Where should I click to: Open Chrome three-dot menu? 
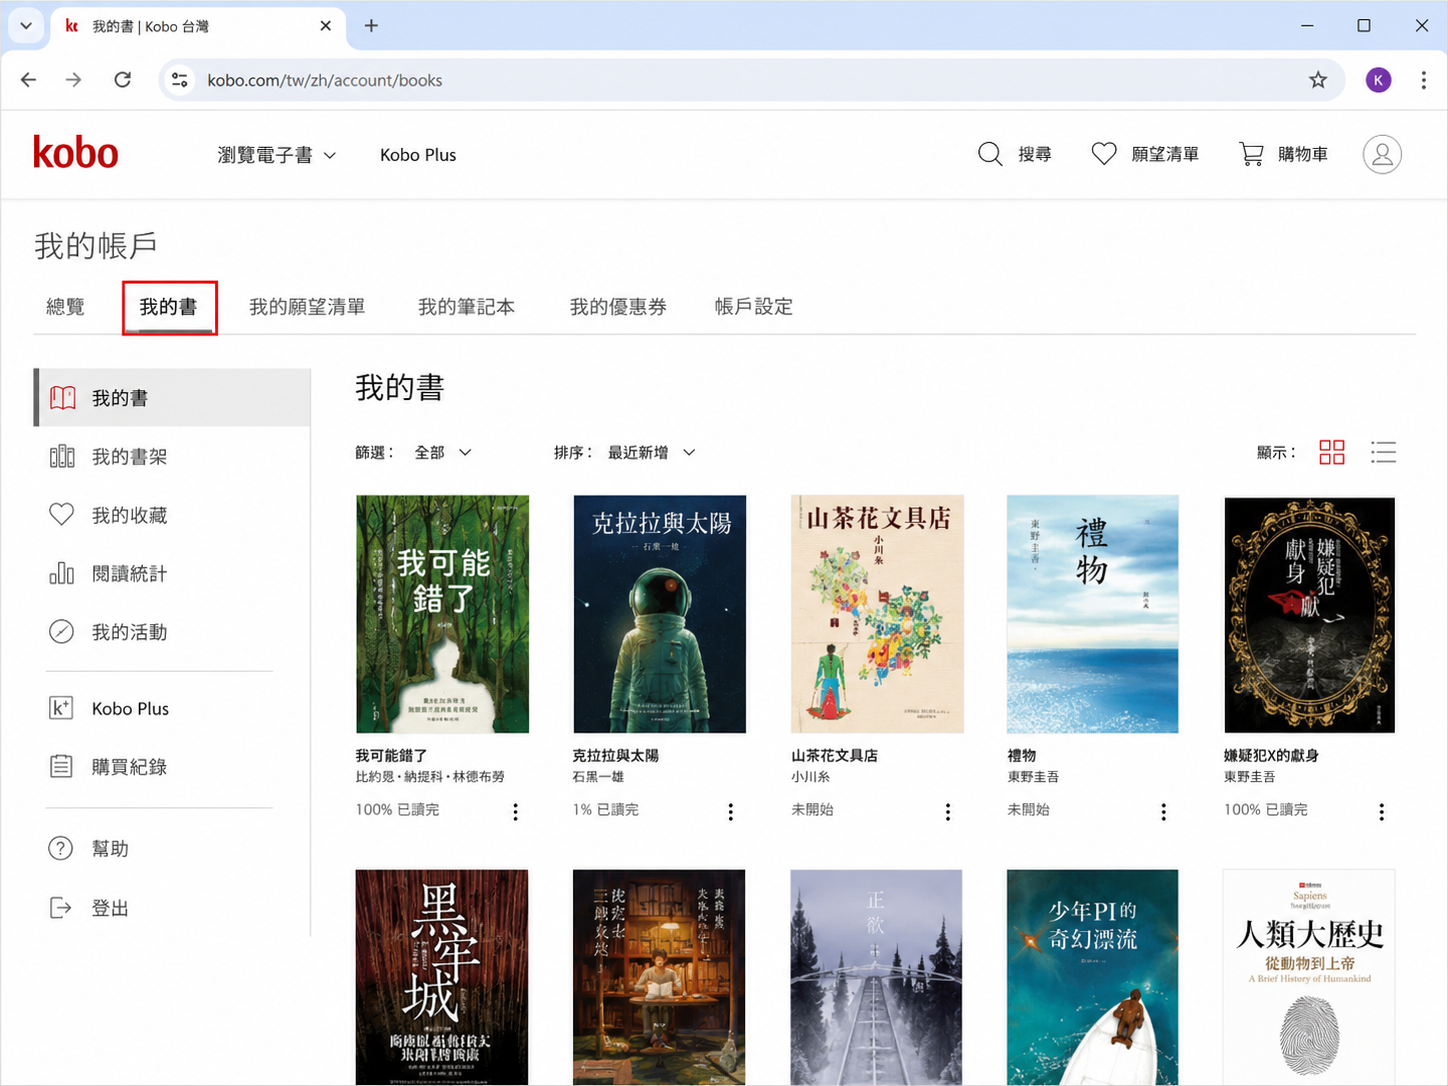tap(1423, 80)
